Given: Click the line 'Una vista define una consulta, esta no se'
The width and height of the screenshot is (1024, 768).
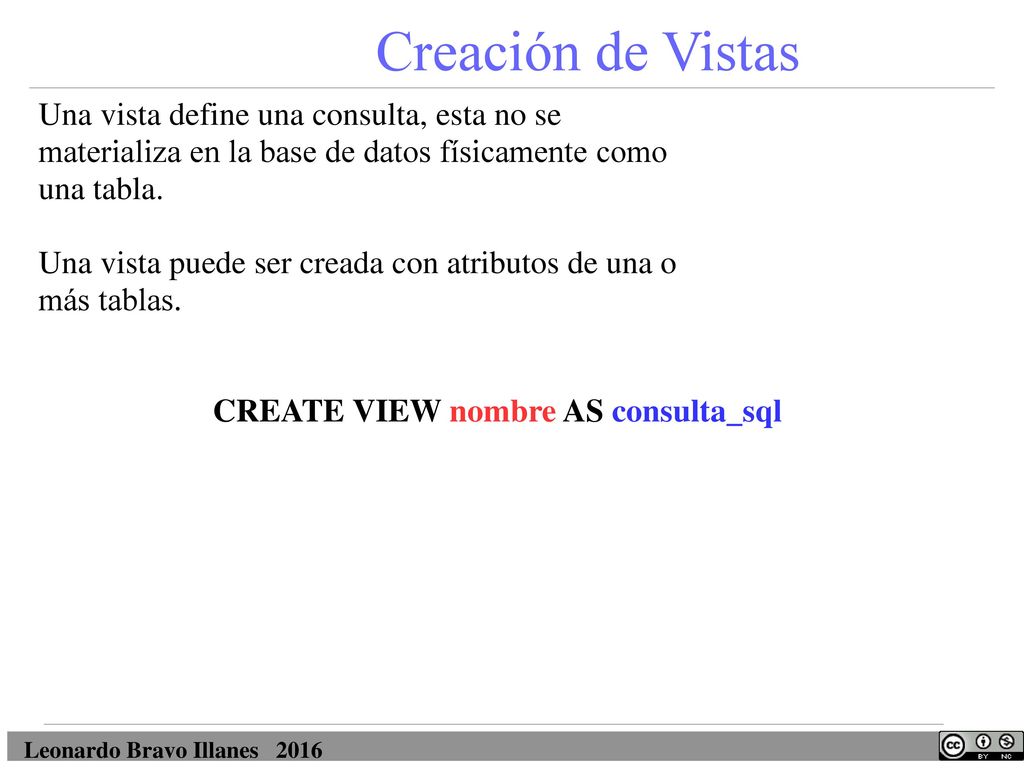Looking at the screenshot, I should point(300,116).
